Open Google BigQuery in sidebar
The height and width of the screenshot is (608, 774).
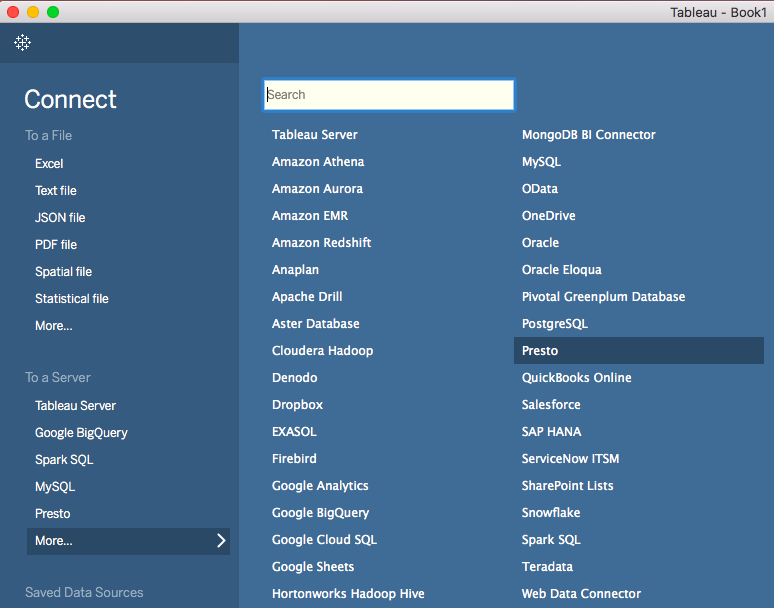[81, 433]
